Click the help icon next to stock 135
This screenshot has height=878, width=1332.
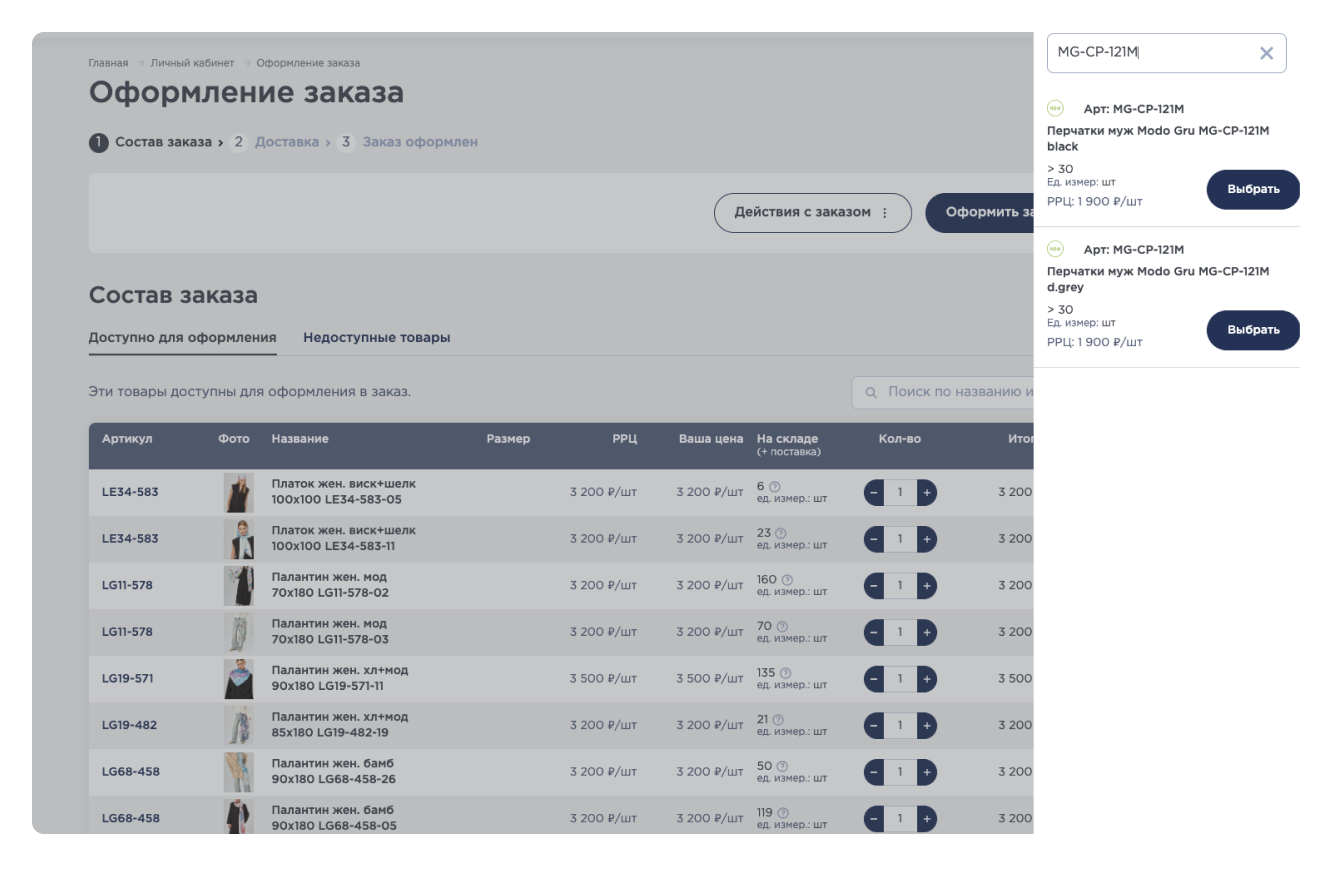[x=785, y=673]
